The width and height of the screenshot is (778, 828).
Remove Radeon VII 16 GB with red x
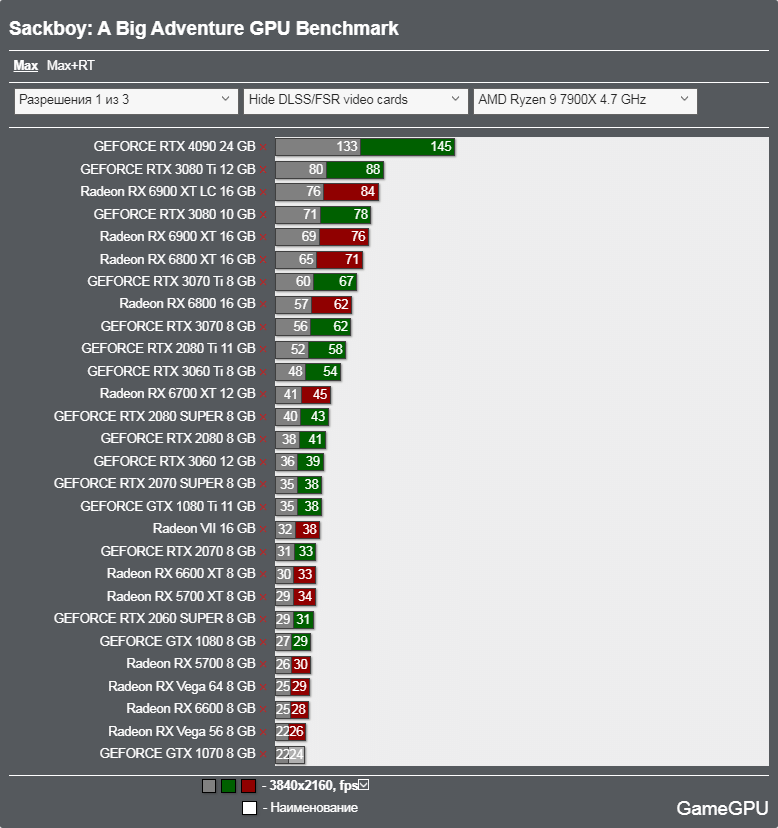point(263,529)
